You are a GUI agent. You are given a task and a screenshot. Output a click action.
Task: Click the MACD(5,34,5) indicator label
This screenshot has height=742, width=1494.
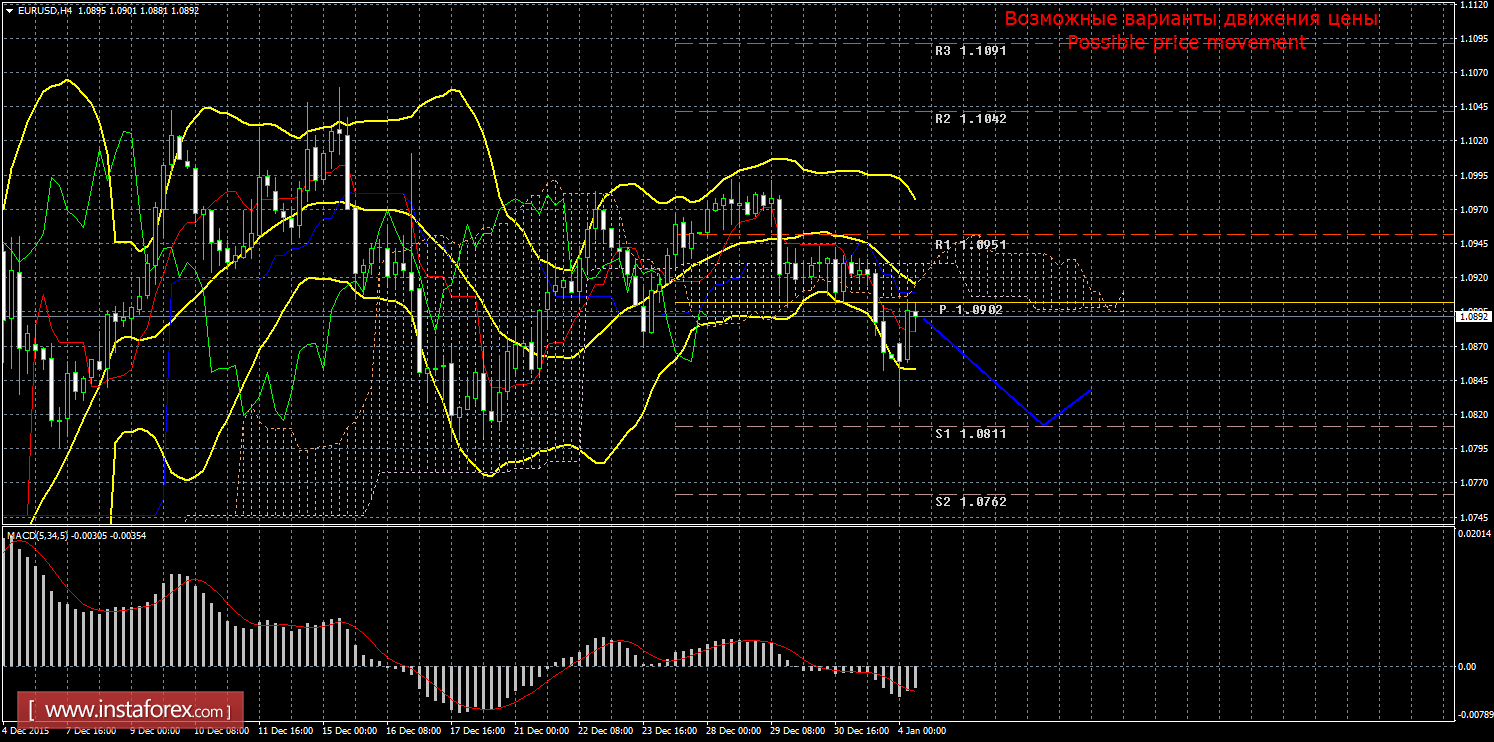(x=38, y=536)
